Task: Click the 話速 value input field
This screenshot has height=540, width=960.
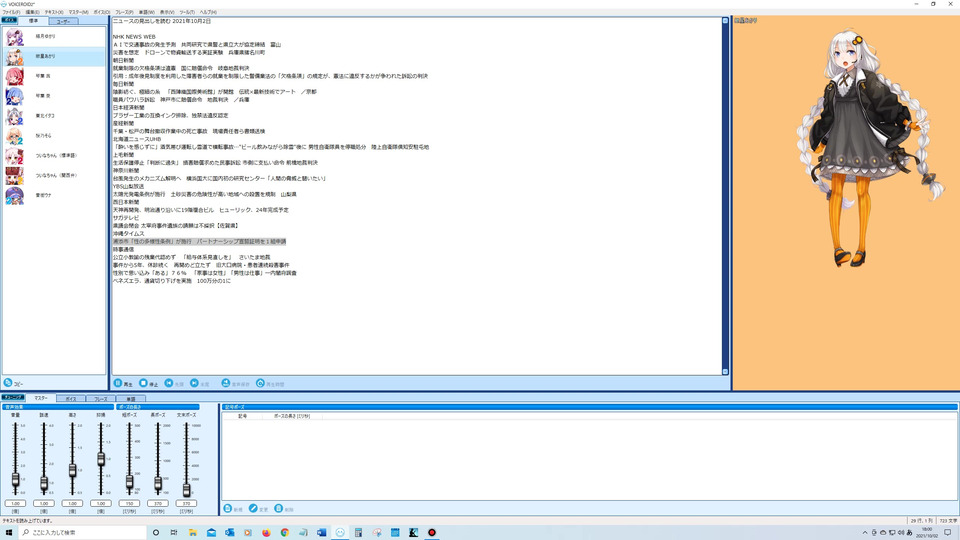Action: (44, 503)
